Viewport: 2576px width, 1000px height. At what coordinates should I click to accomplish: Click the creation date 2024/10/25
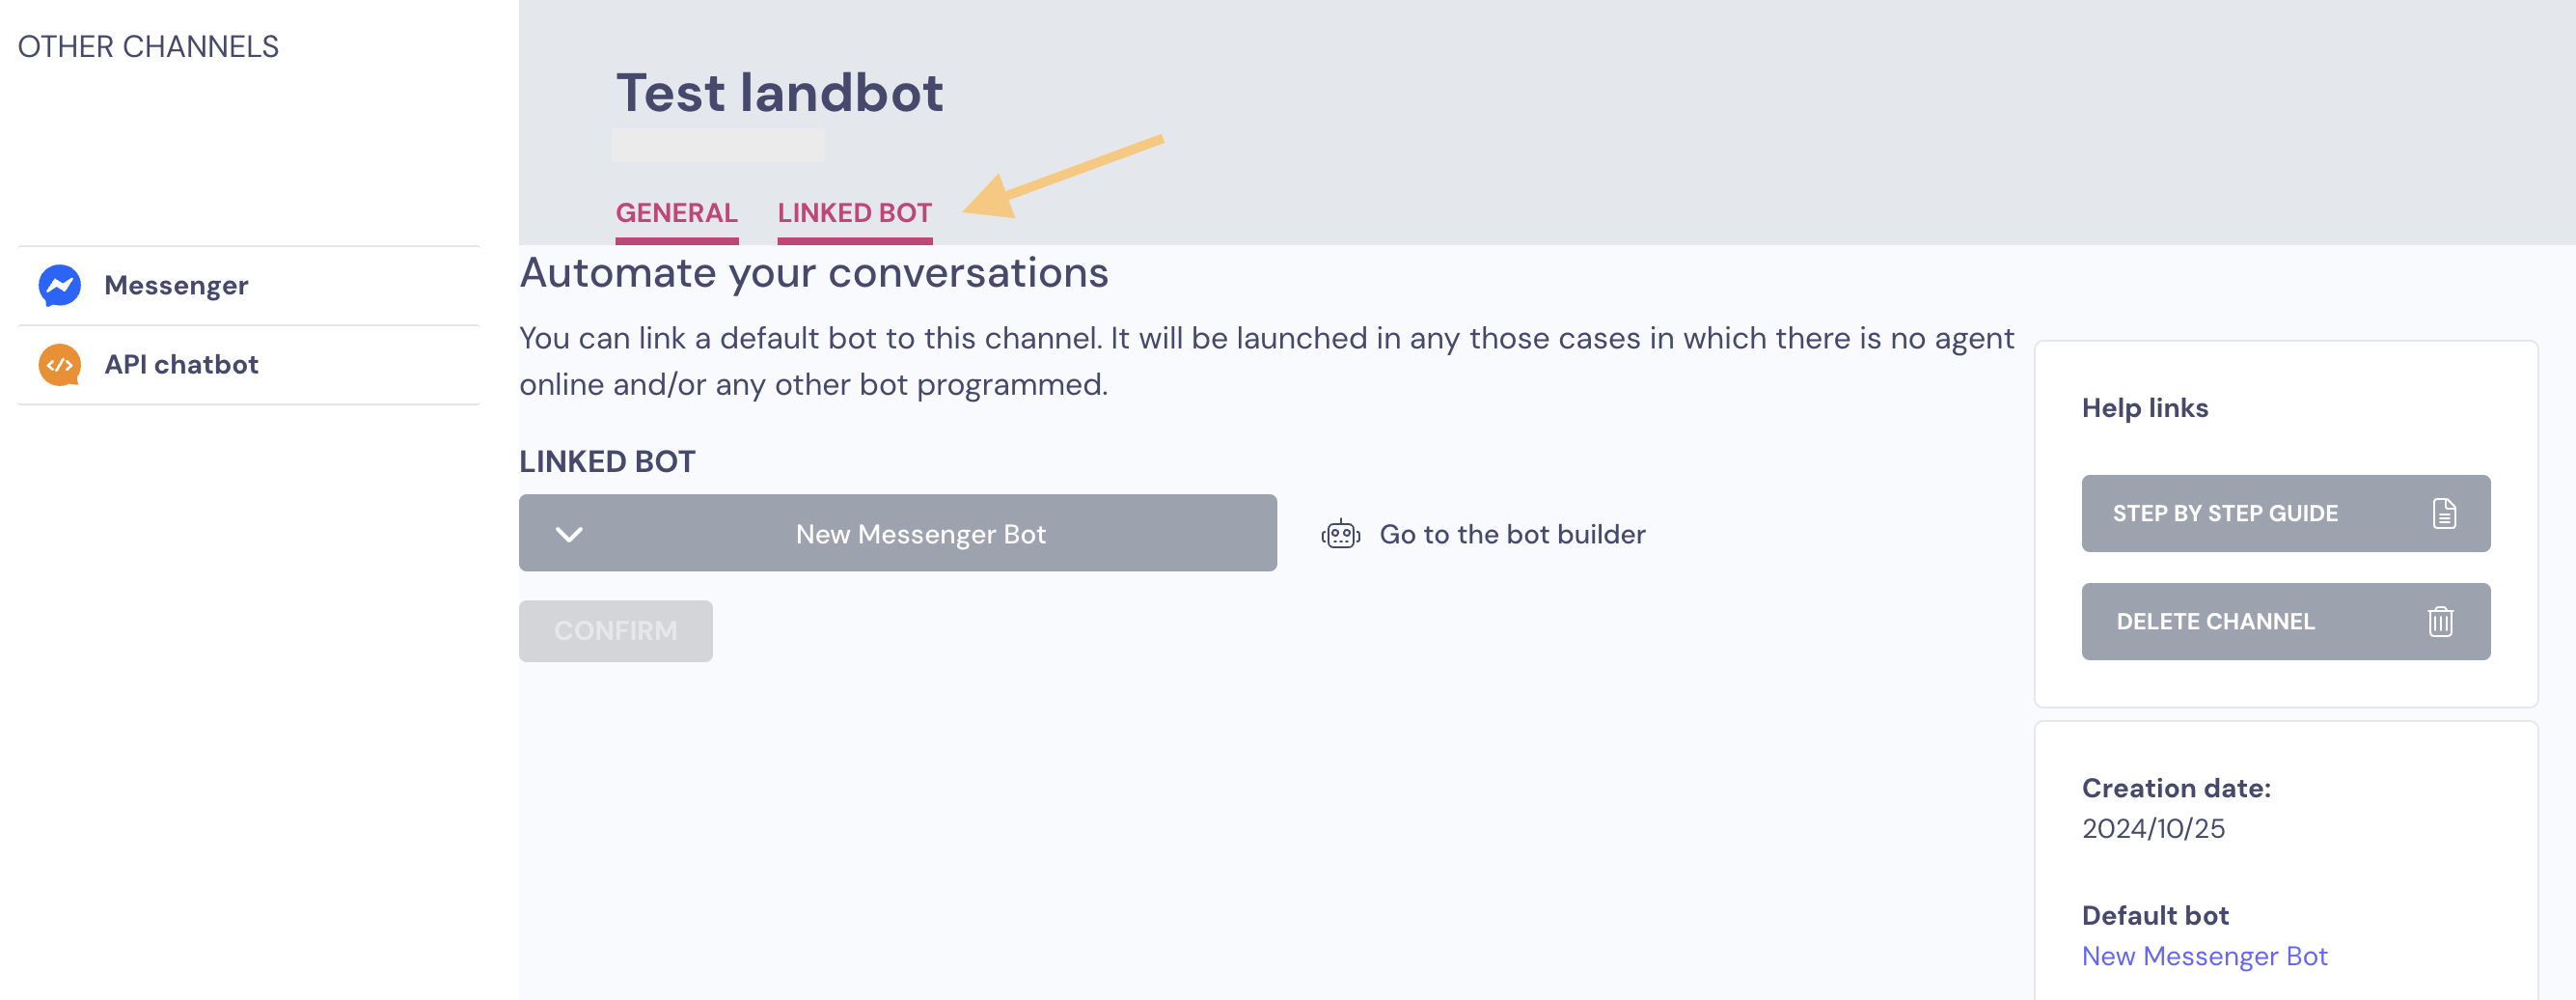[x=2153, y=828]
